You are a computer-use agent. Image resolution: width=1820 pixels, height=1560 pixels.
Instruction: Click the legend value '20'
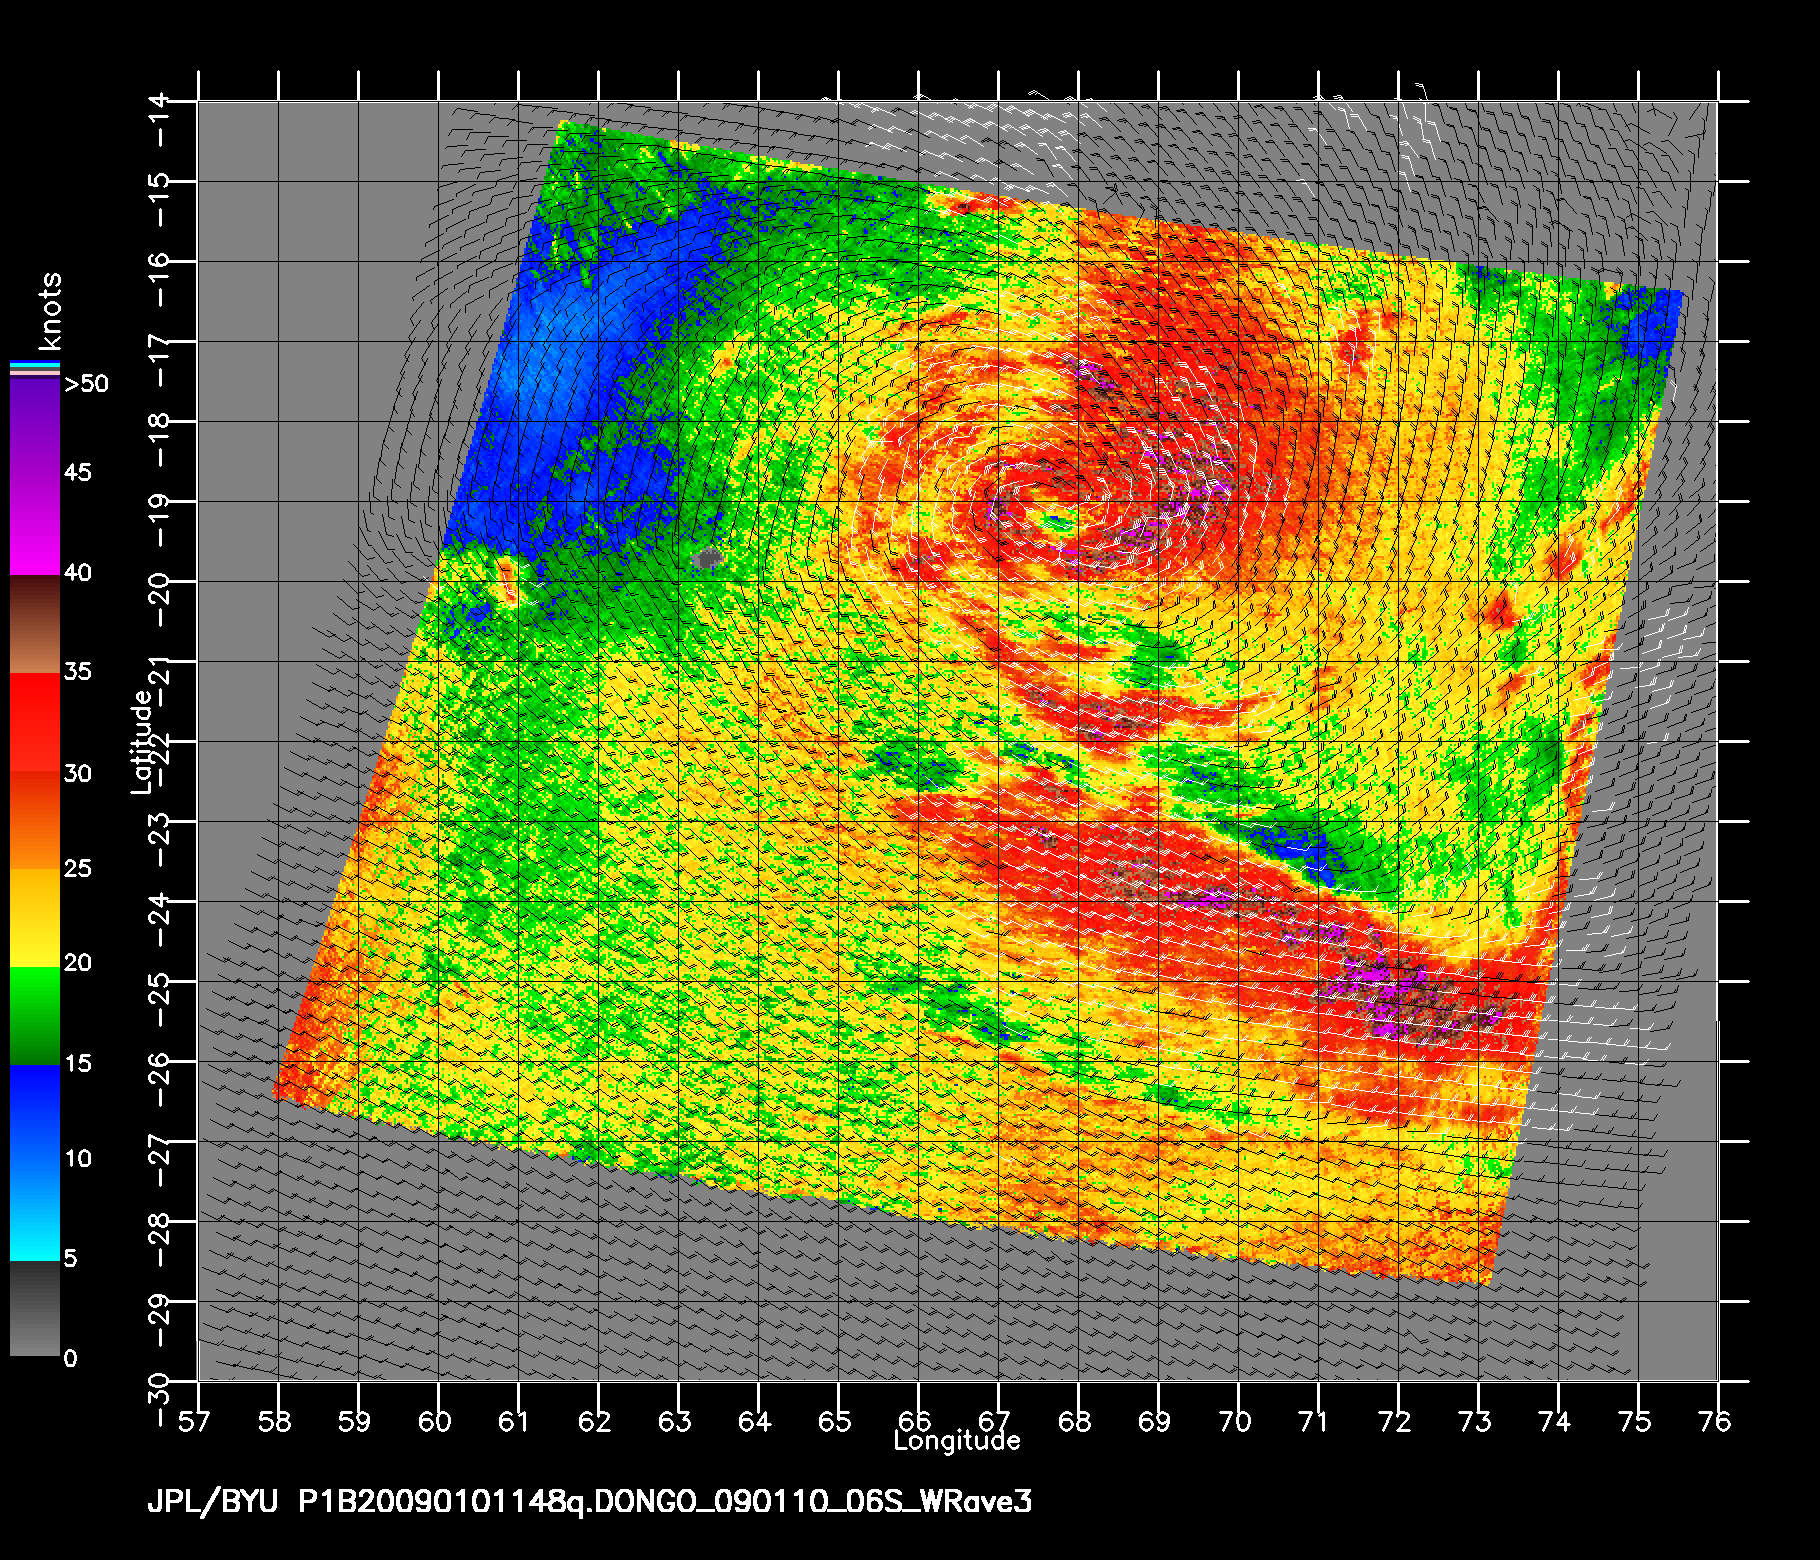78,963
